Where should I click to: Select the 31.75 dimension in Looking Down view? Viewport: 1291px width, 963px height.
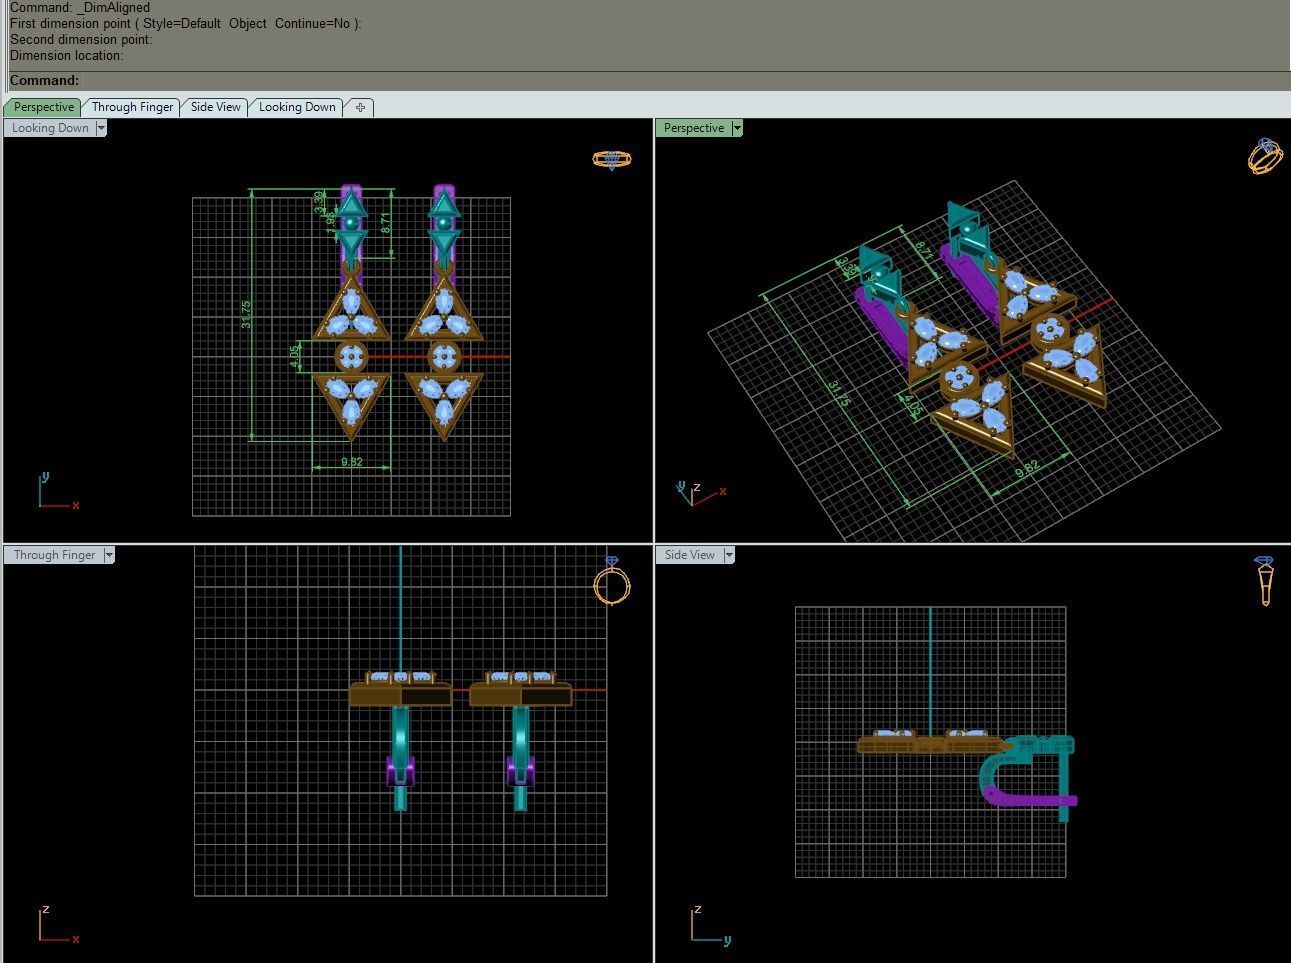click(x=246, y=314)
